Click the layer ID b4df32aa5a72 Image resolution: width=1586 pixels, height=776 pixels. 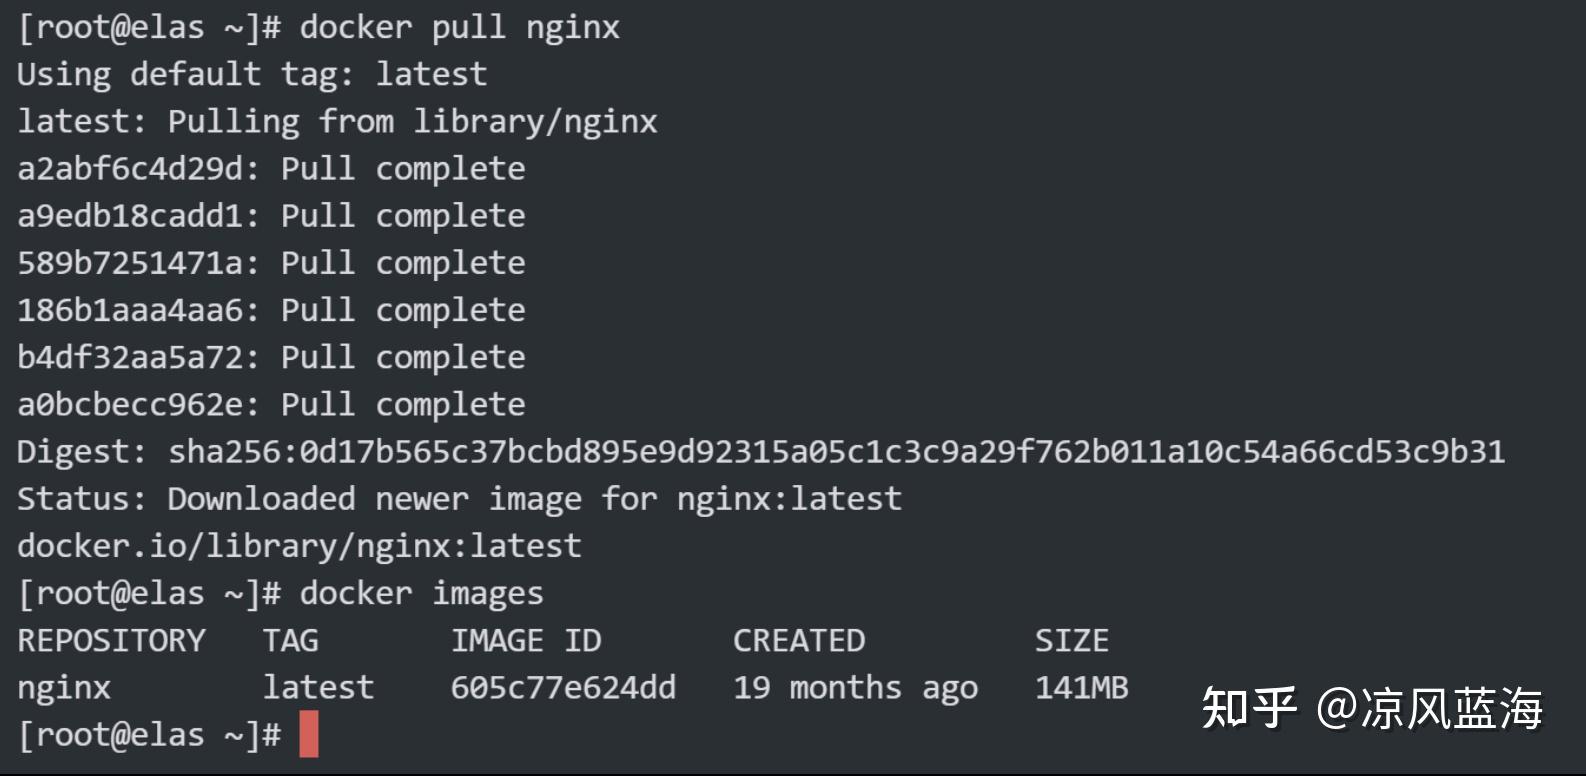point(130,357)
